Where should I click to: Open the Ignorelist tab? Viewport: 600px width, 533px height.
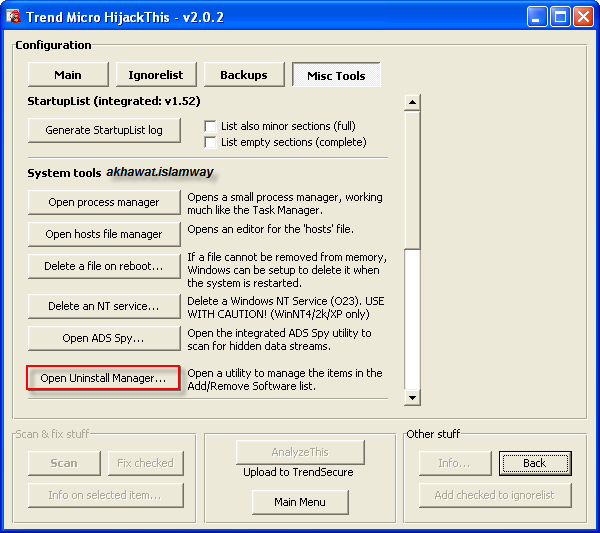(x=156, y=75)
